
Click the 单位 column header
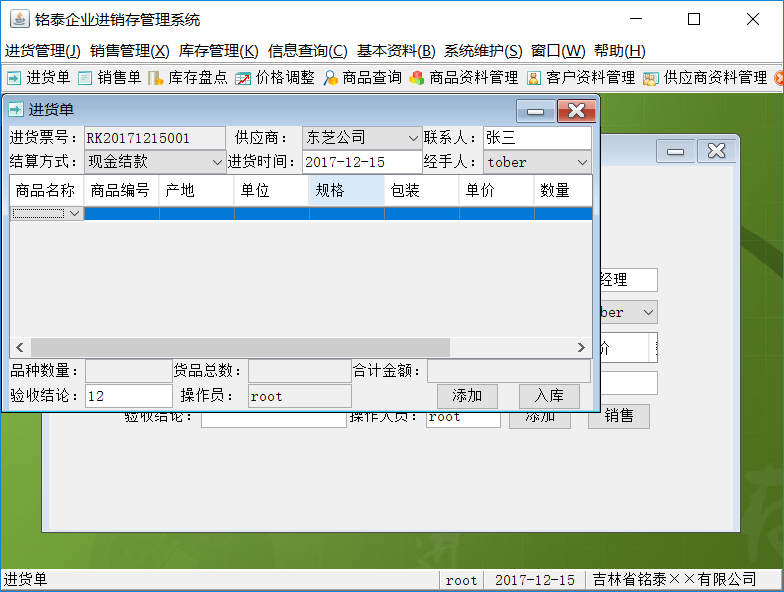pyautogui.click(x=272, y=190)
